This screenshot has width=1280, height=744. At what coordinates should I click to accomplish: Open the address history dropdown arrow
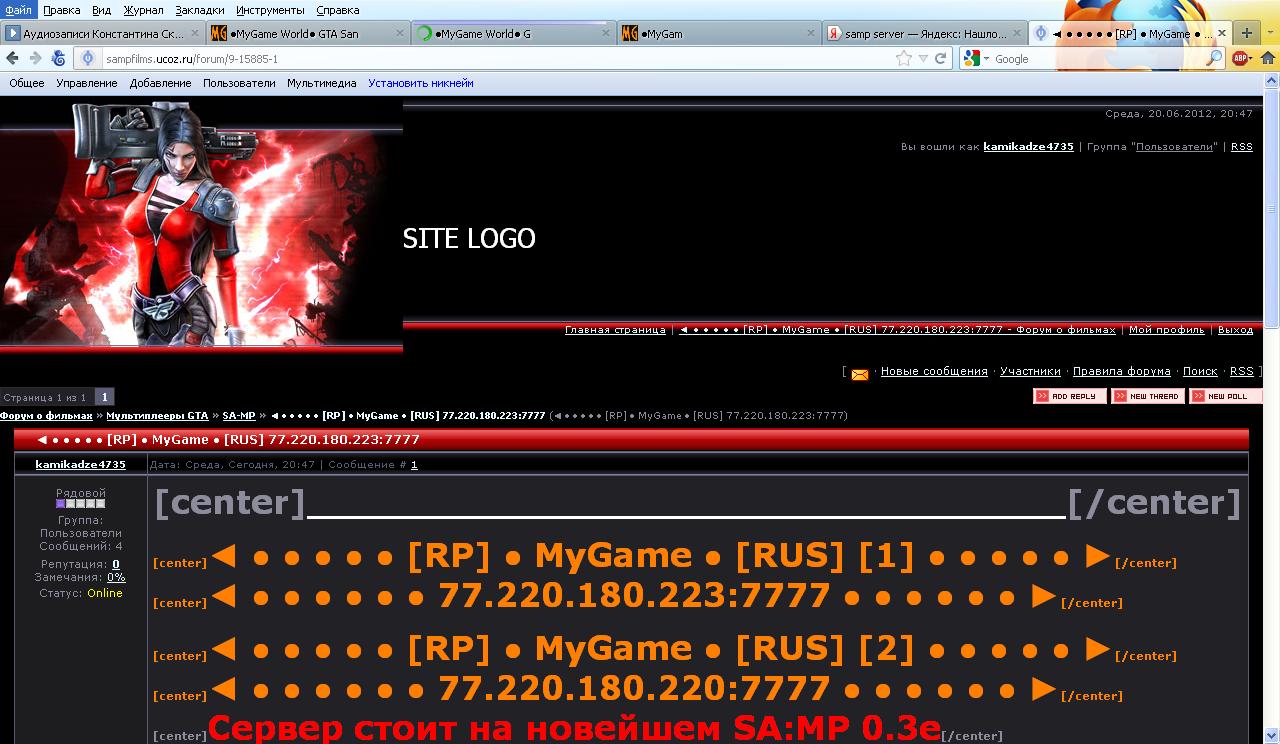tap(923, 59)
